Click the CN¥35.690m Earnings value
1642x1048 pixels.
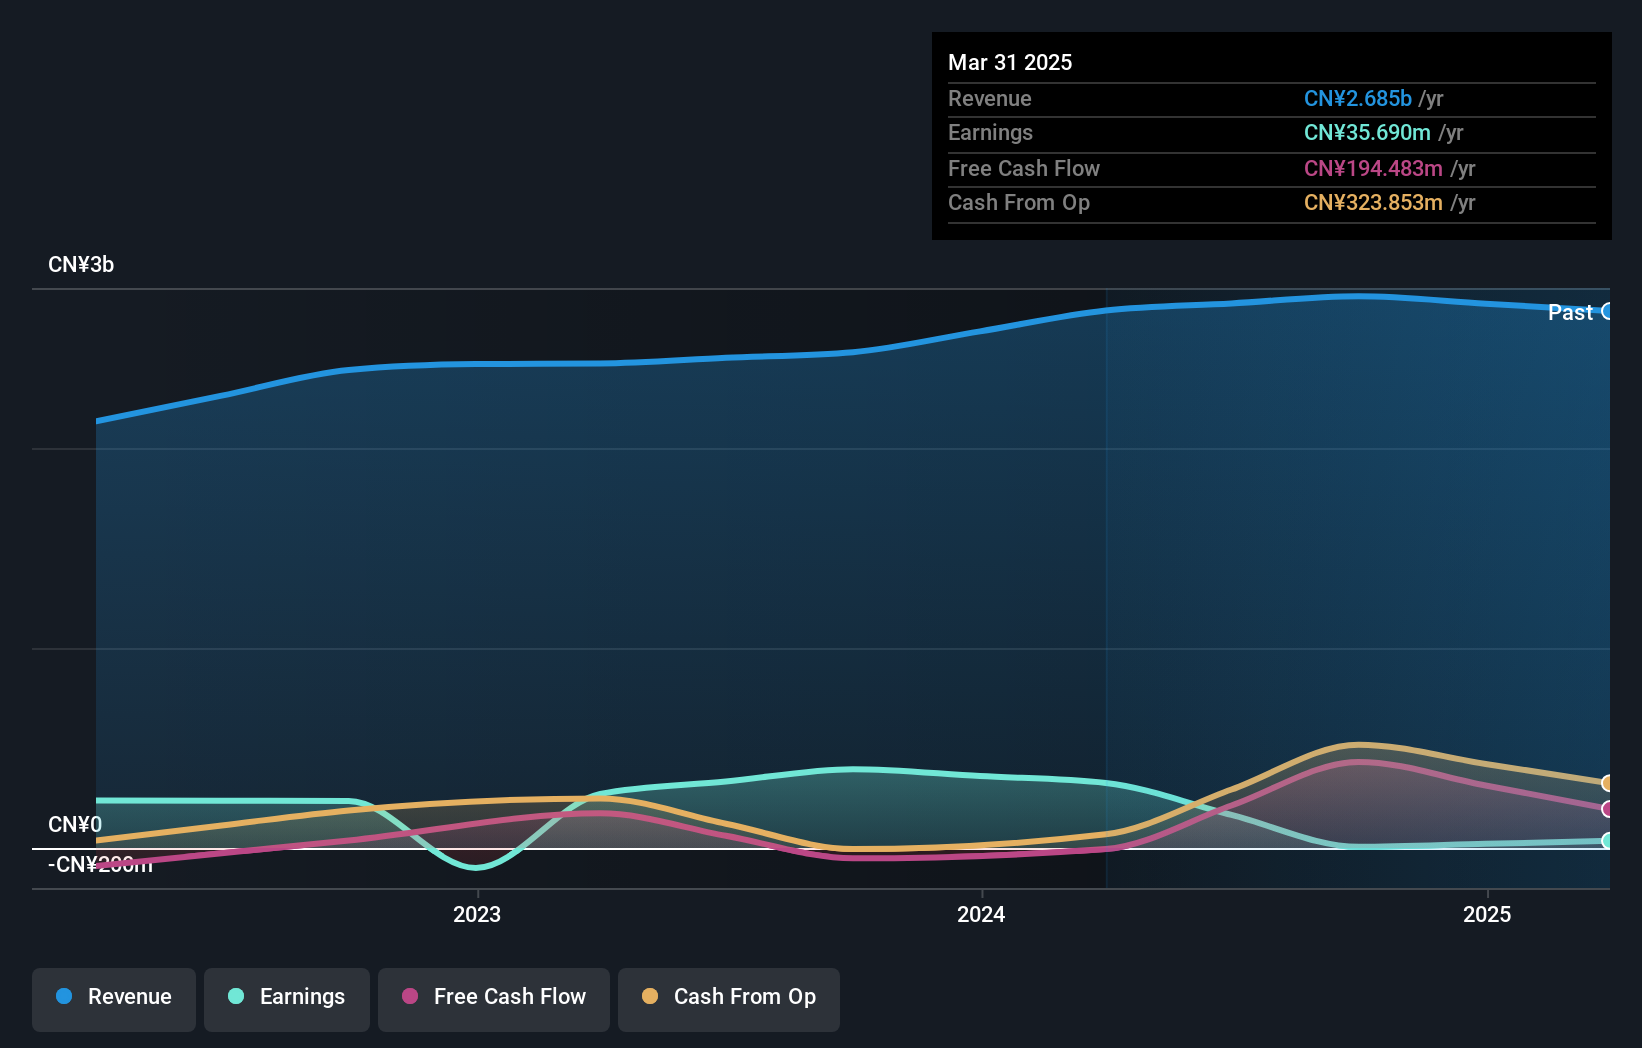point(1369,133)
